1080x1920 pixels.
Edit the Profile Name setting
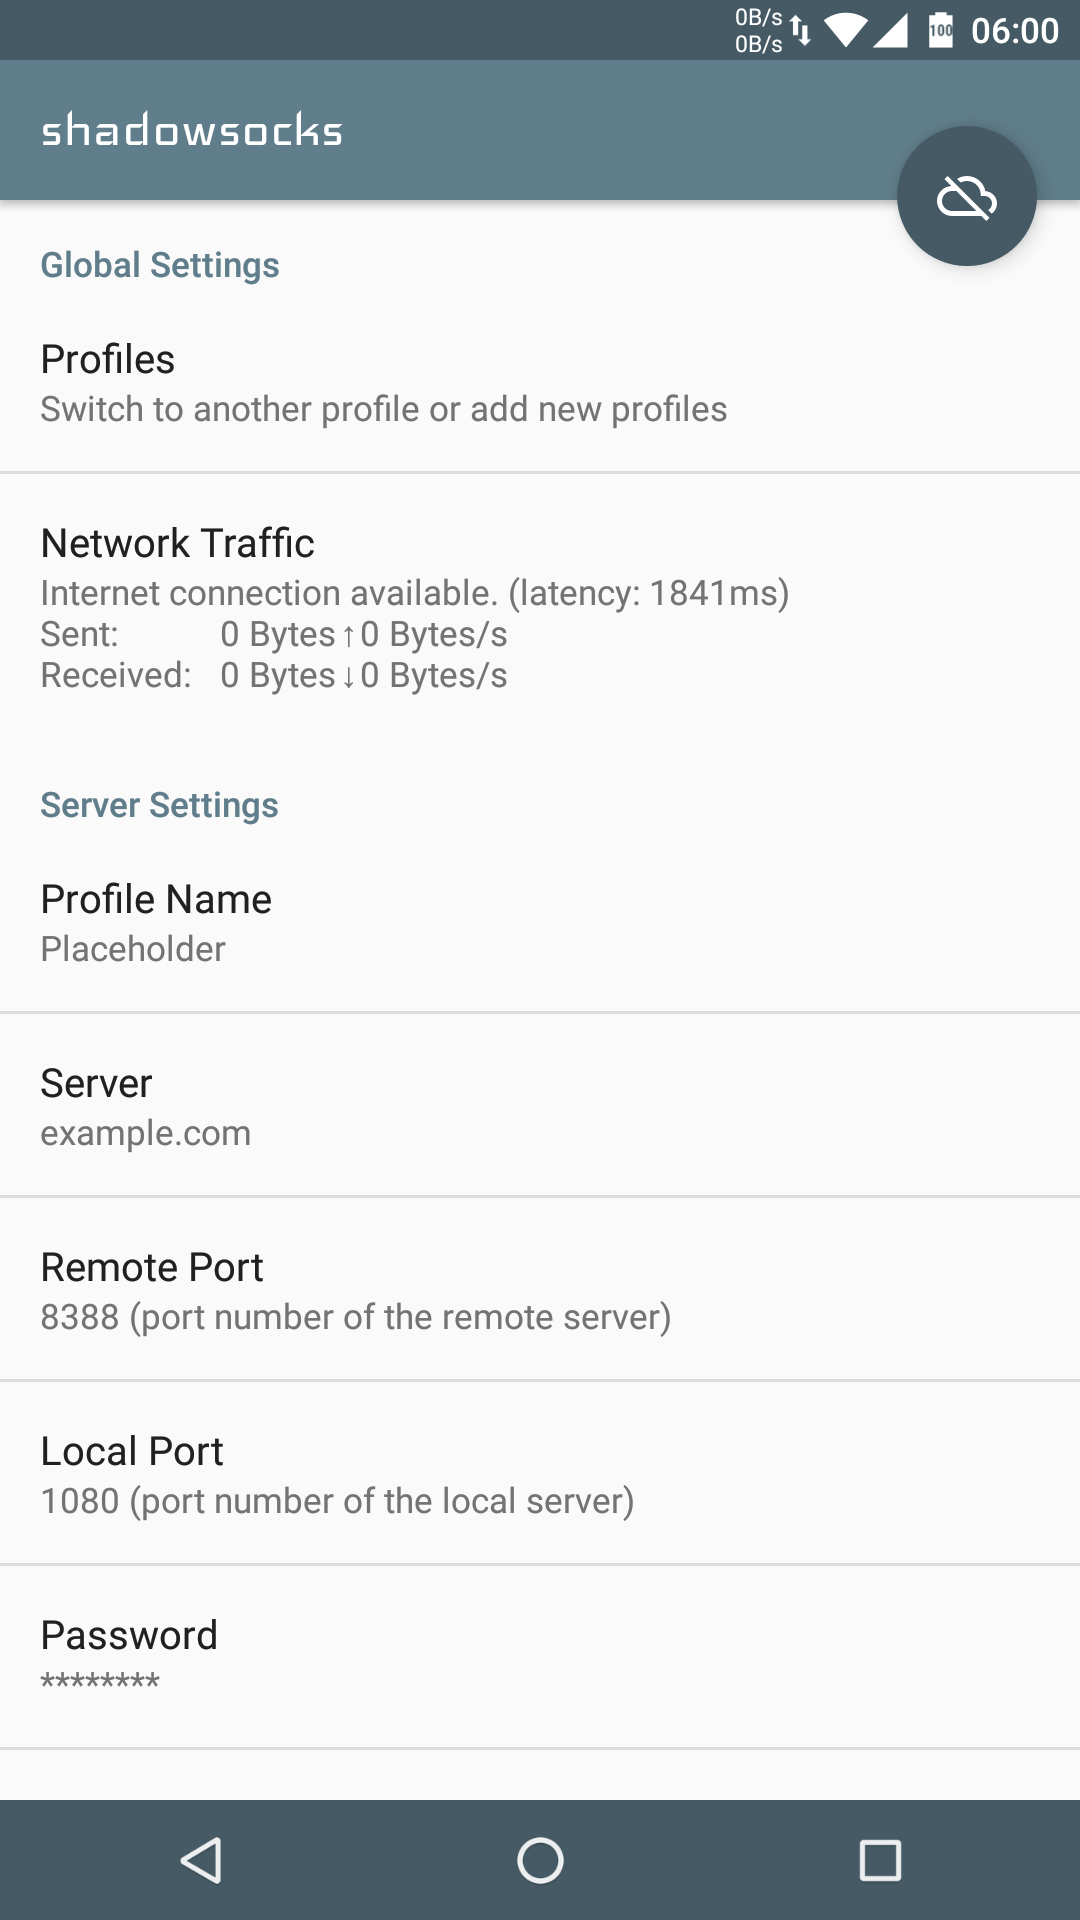pyautogui.click(x=540, y=922)
